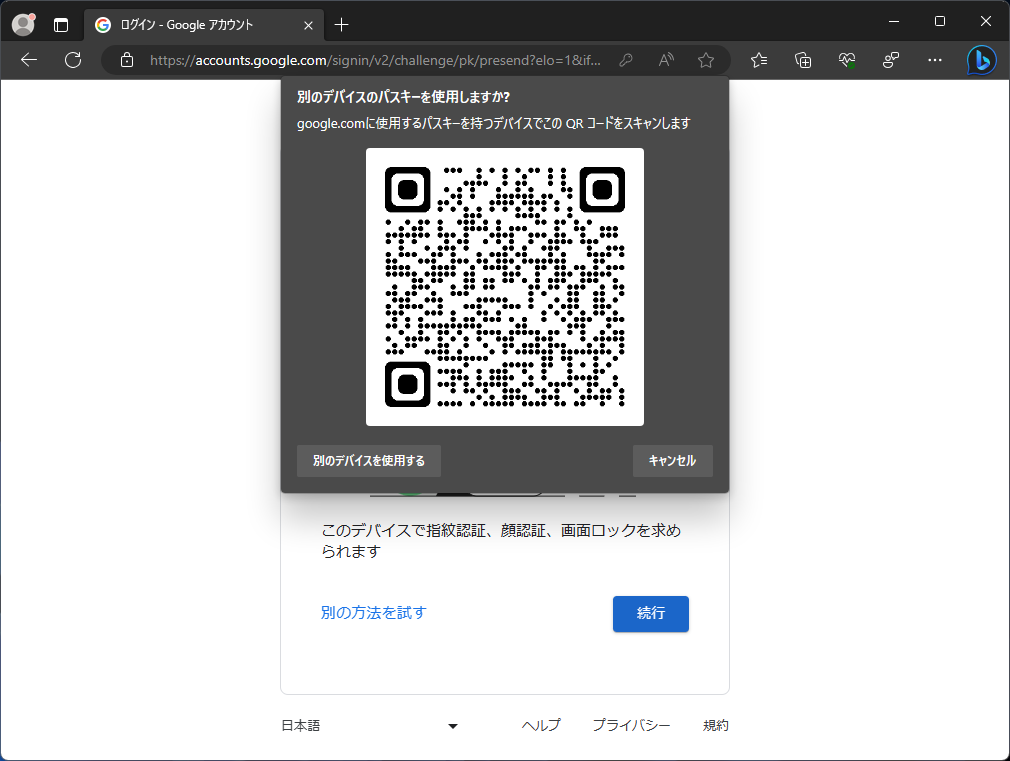Start Read aloud from the address bar
1010x761 pixels.
[x=665, y=60]
